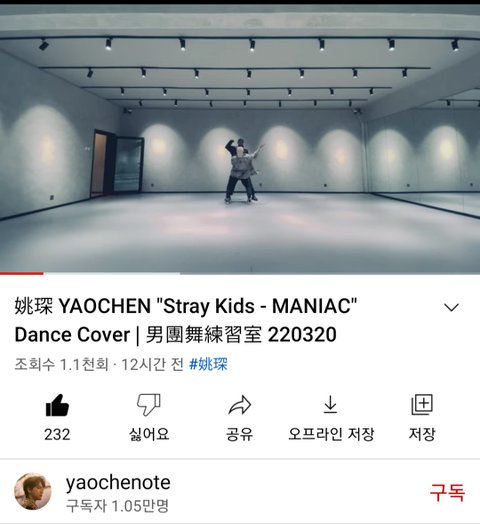The width and height of the screenshot is (480, 524).
Task: Expand the video description chevron
Action: 451,307
